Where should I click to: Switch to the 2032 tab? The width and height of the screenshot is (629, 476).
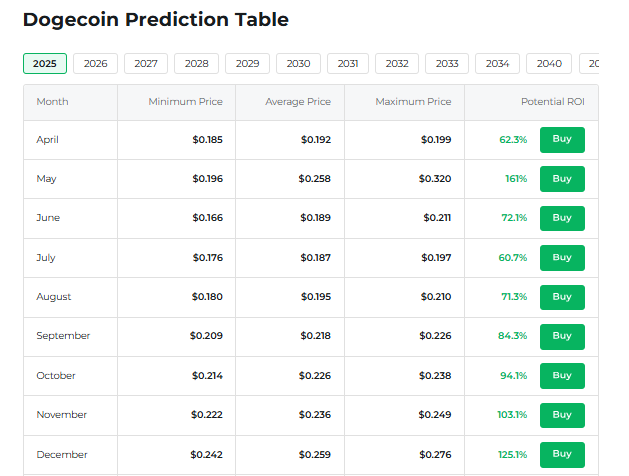(x=397, y=63)
